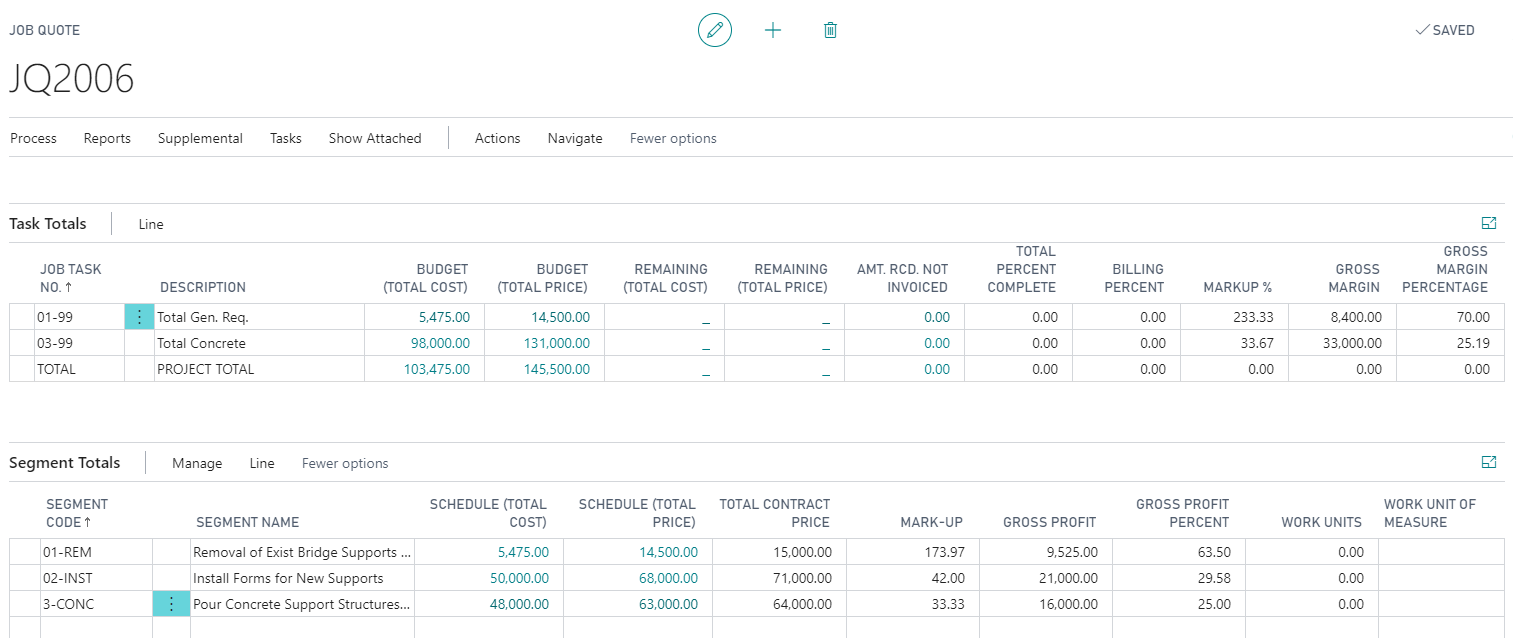The height and width of the screenshot is (638, 1513).
Task: Collapse Fewer options in Segment Totals
Action: [x=344, y=463]
